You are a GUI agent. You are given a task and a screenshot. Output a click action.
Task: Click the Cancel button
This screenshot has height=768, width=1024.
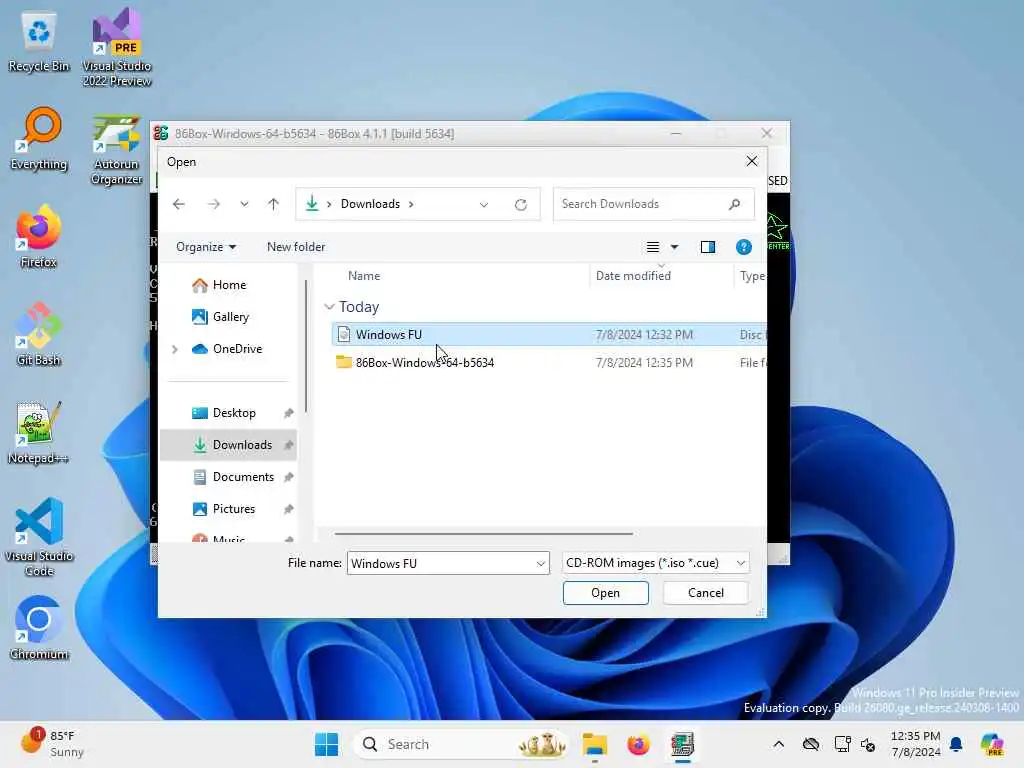706,593
